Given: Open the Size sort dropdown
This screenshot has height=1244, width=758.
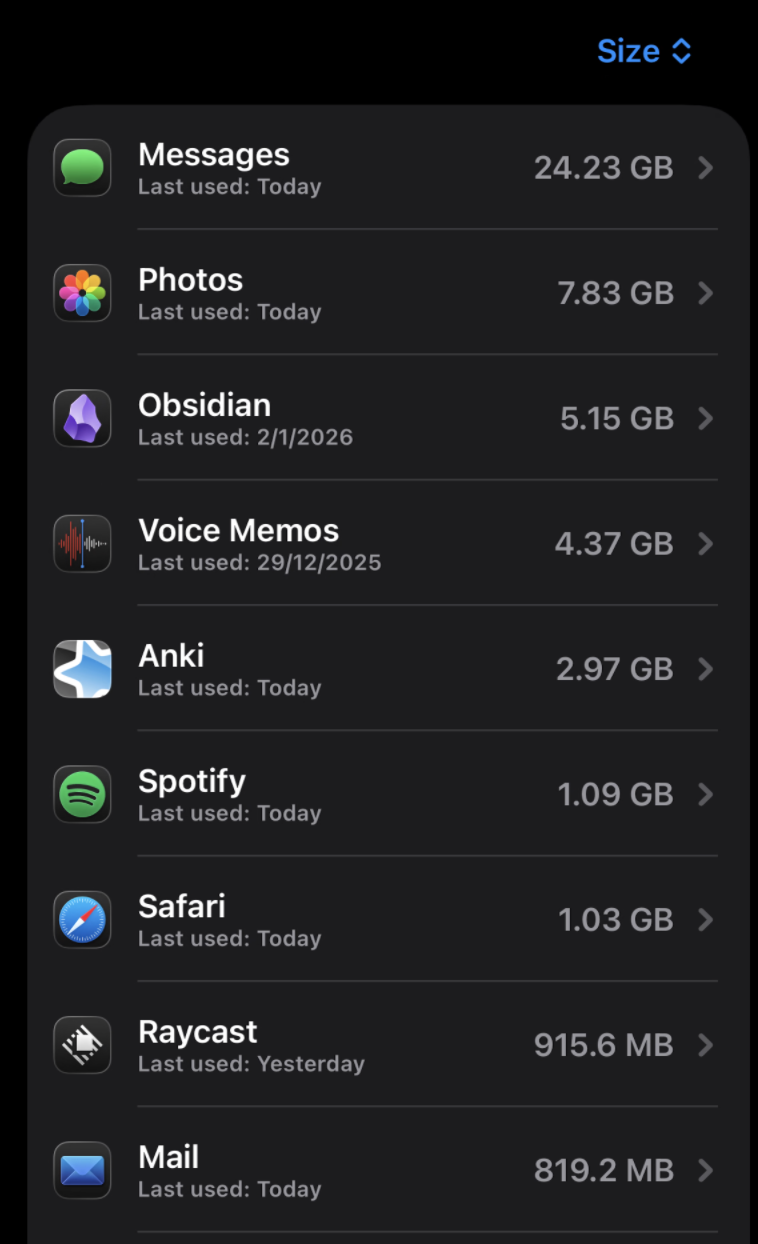Looking at the screenshot, I should click(644, 51).
